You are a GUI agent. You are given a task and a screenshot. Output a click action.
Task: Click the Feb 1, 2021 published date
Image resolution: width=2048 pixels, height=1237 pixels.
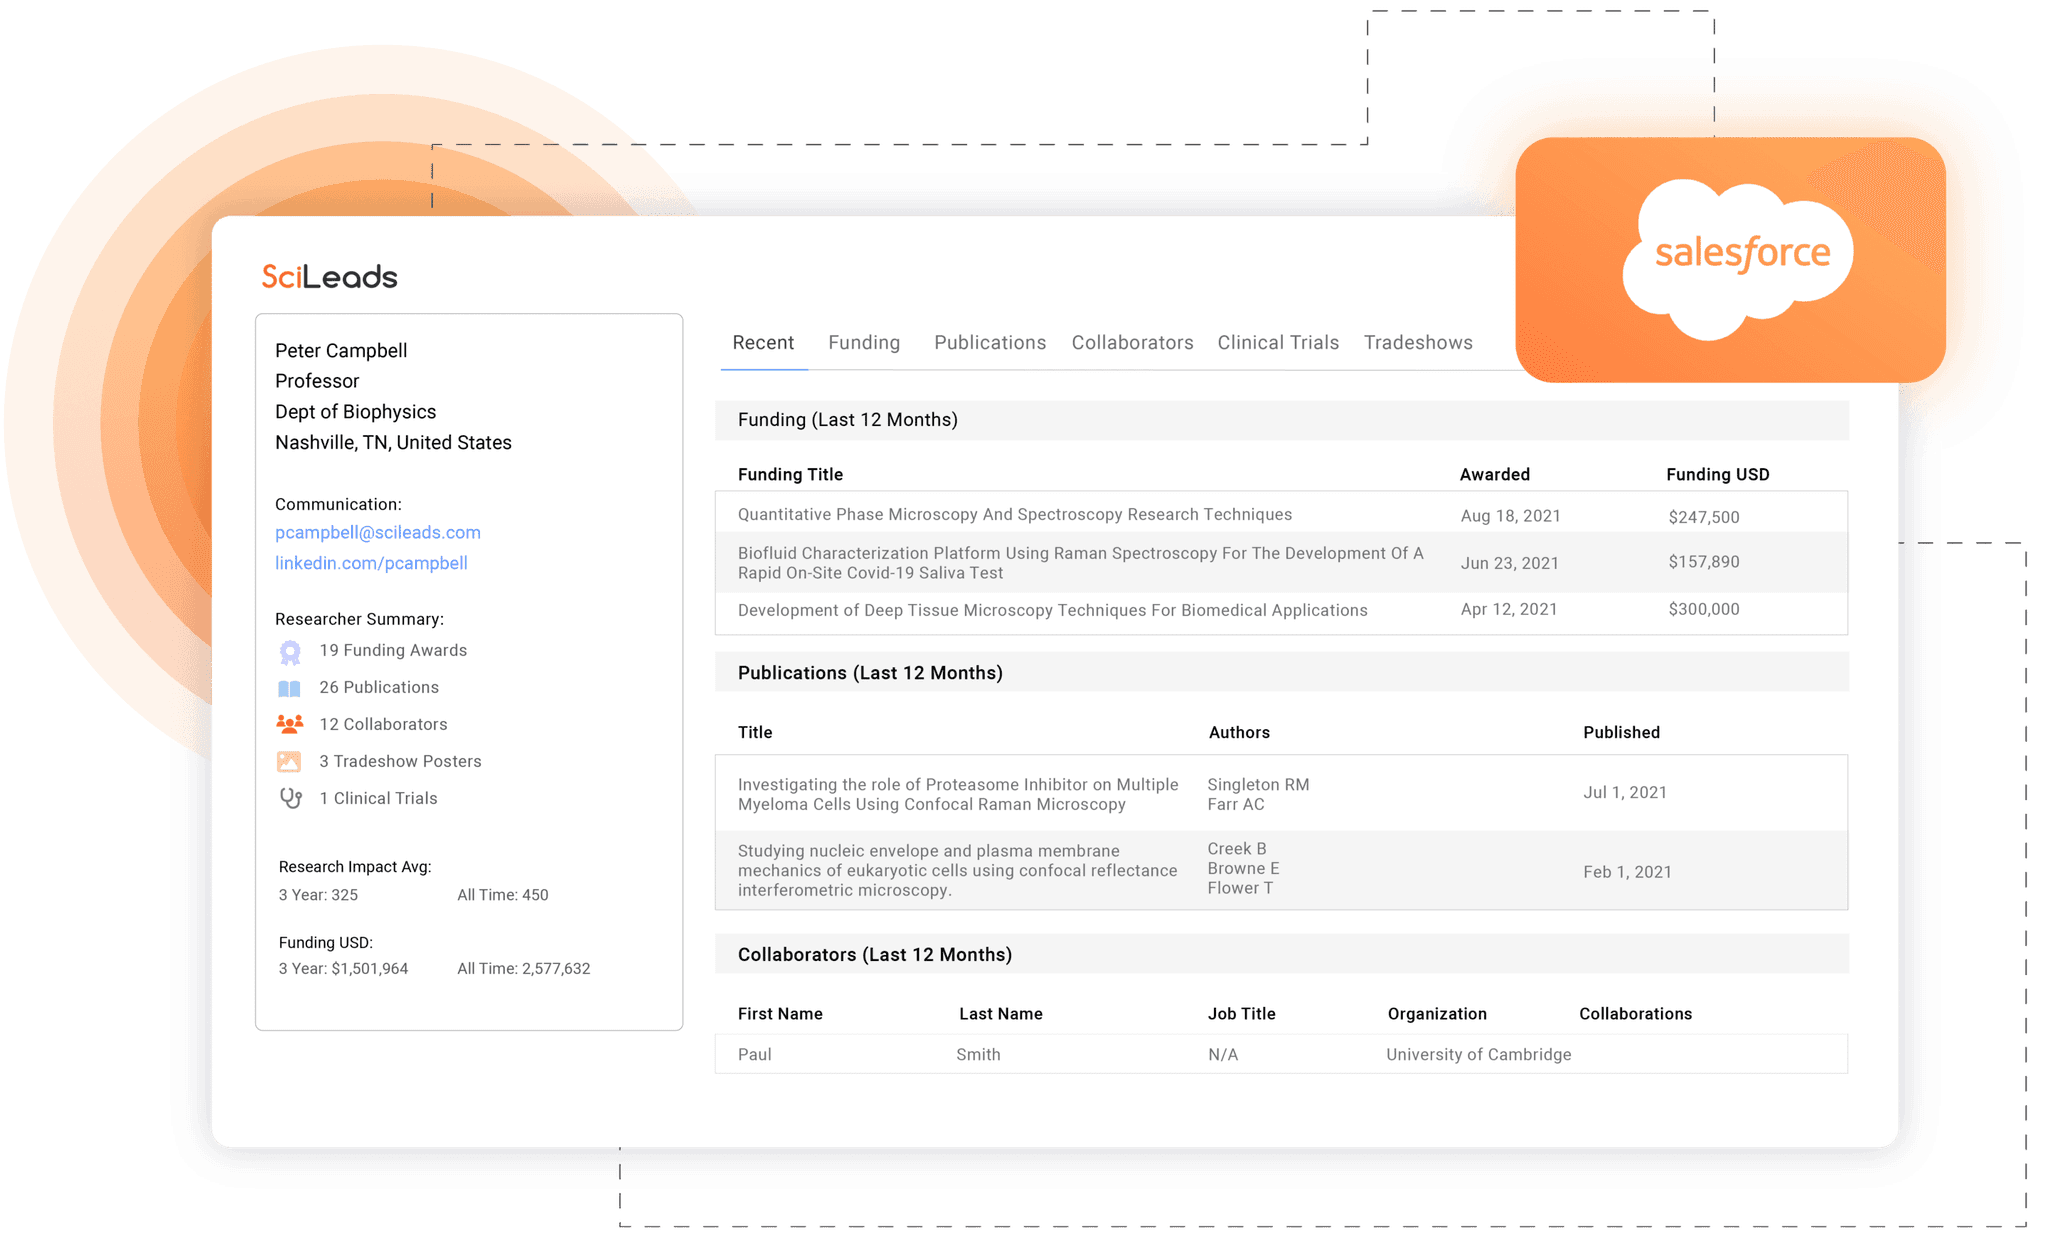1627,872
